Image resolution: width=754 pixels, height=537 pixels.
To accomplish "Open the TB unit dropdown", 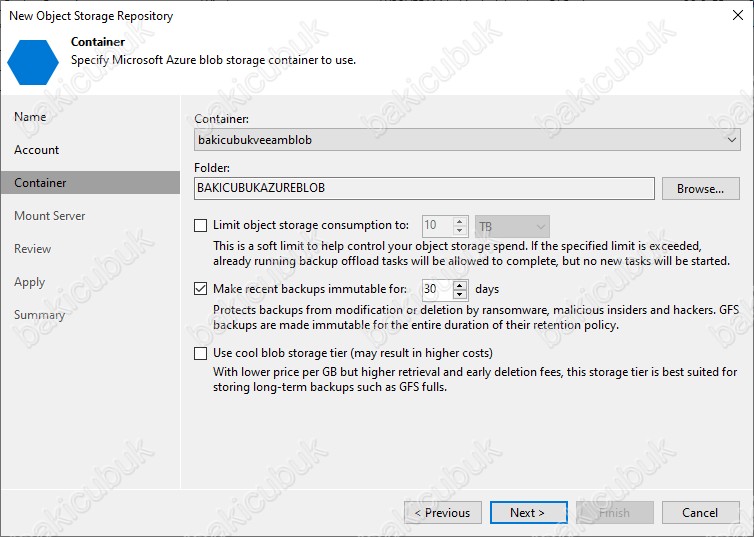I will point(512,226).
